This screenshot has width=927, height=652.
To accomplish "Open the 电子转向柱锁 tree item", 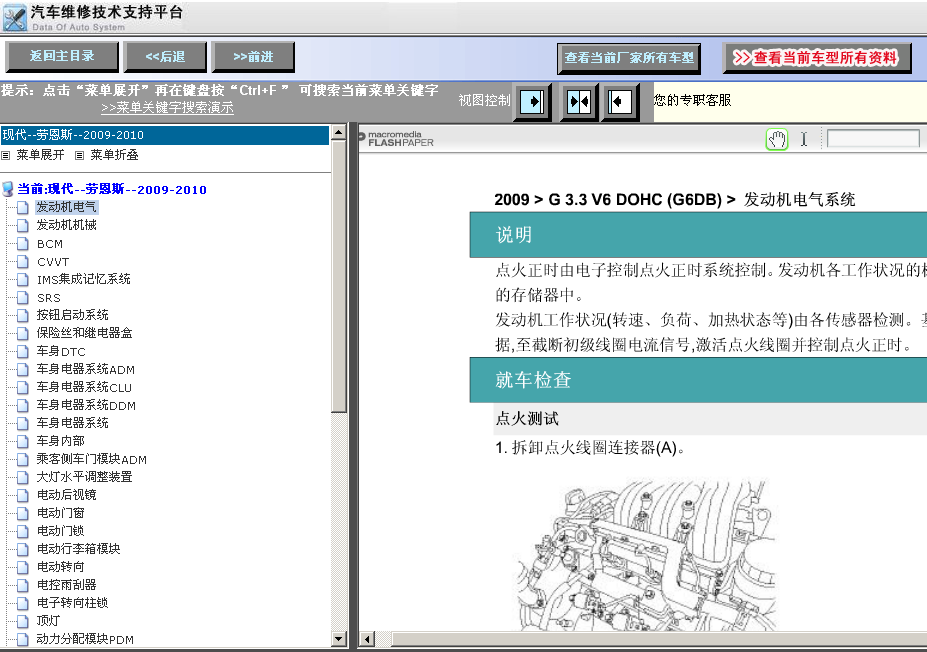I will [72, 603].
